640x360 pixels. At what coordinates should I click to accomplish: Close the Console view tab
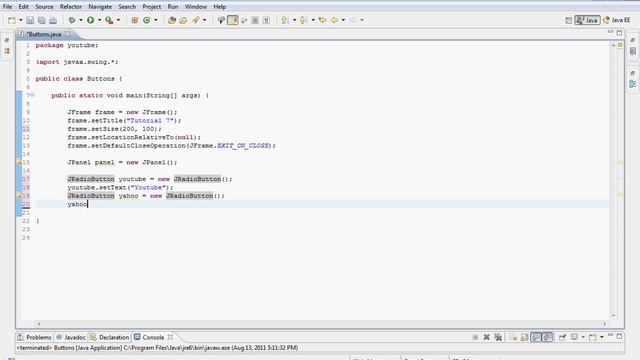click(170, 337)
